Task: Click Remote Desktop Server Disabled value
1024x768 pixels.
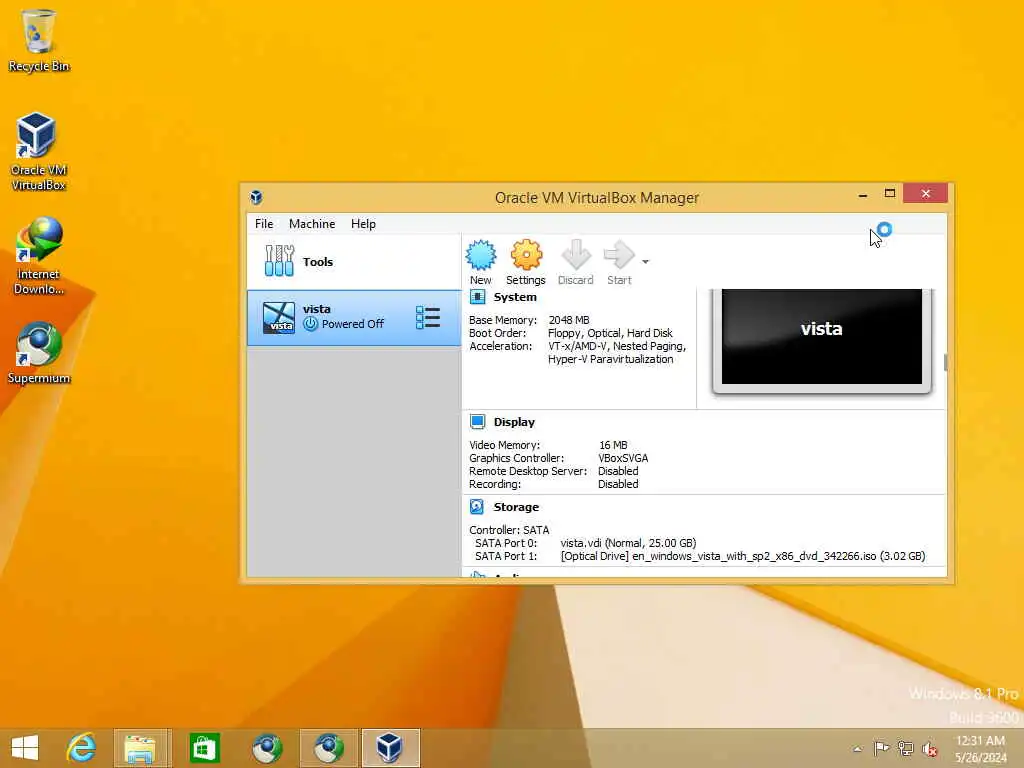Action: [x=618, y=471]
